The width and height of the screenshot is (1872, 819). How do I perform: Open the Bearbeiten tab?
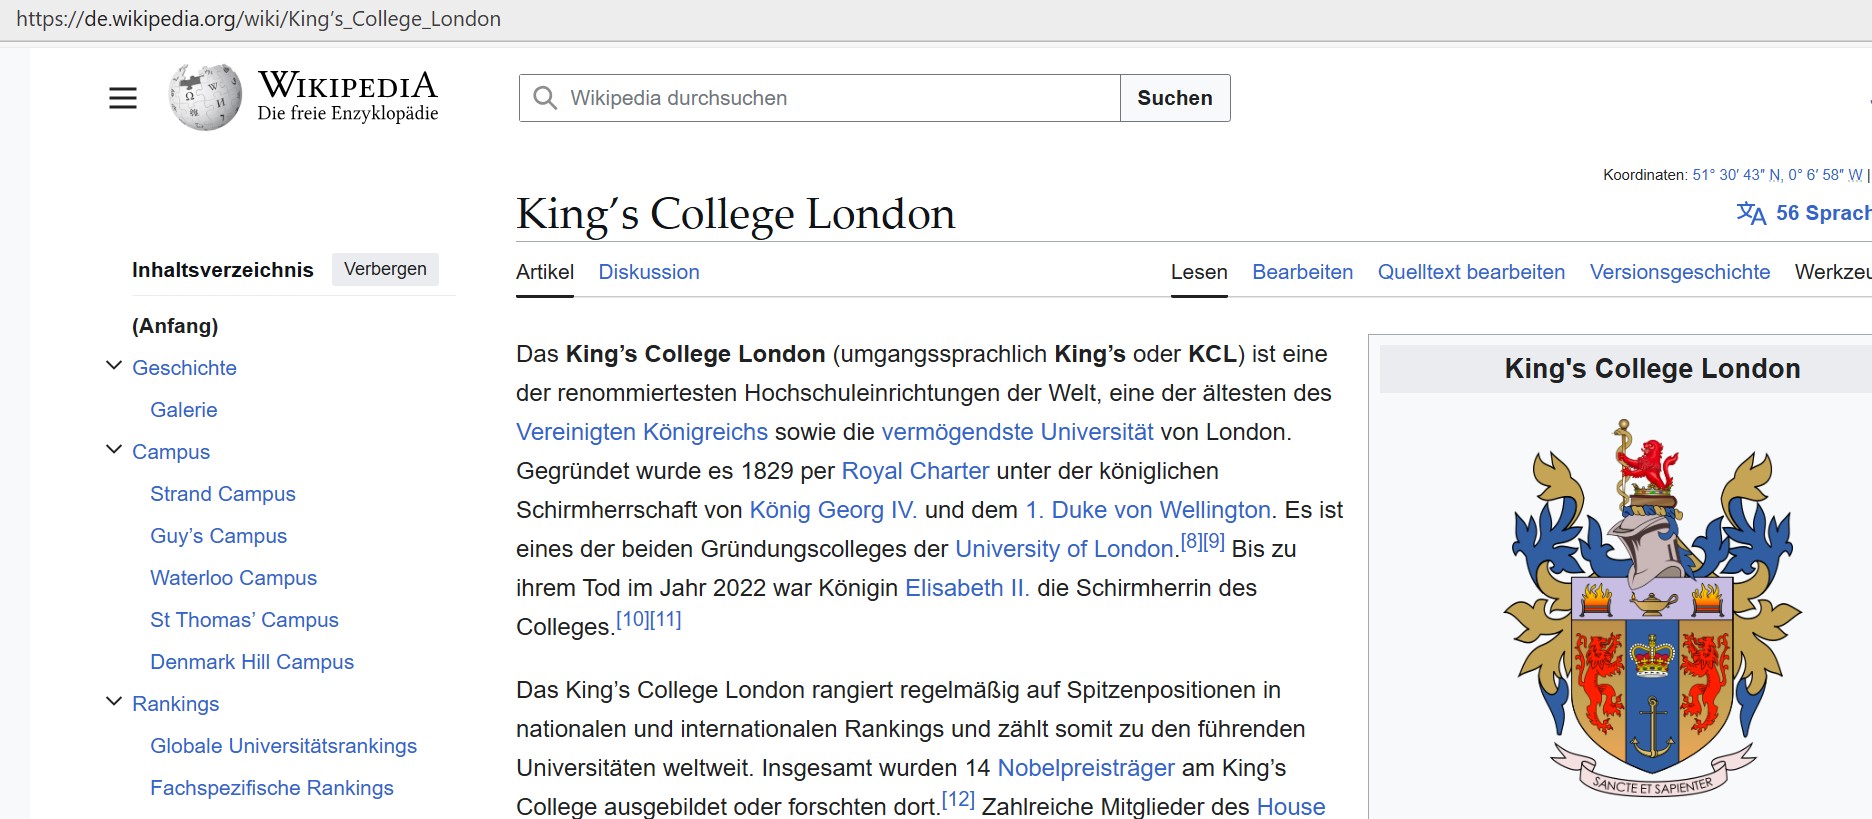click(1302, 272)
